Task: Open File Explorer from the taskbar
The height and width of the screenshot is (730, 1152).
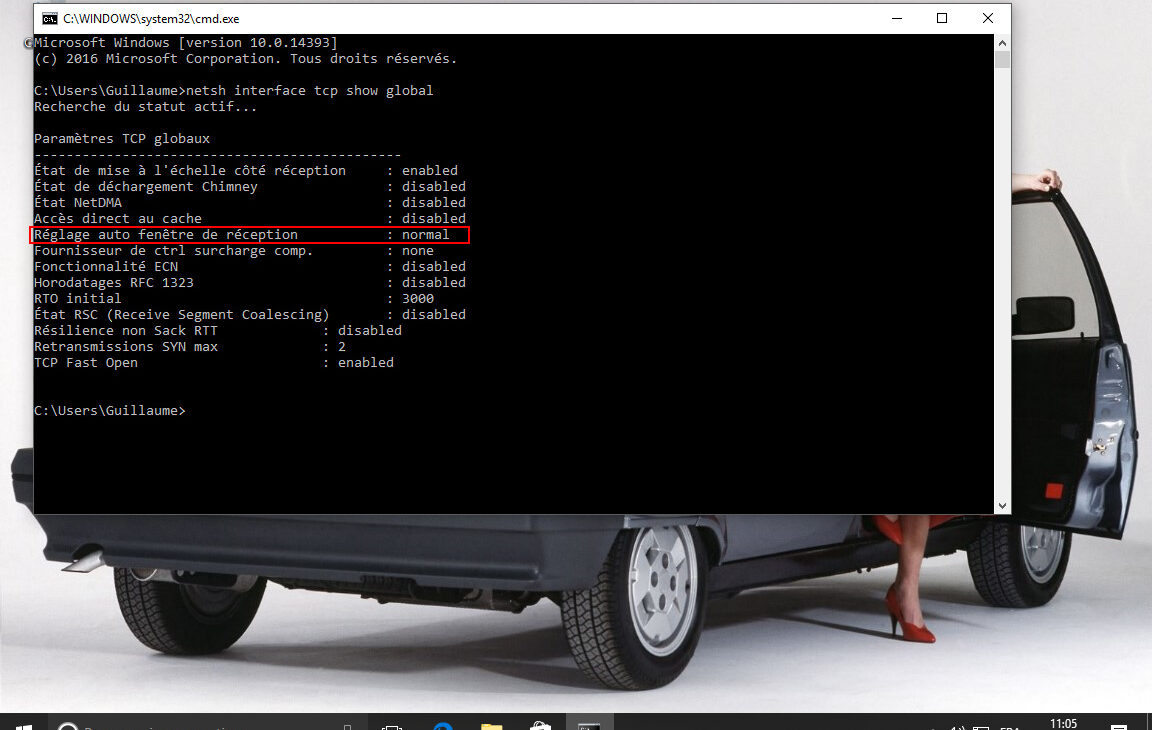Action: click(x=491, y=725)
